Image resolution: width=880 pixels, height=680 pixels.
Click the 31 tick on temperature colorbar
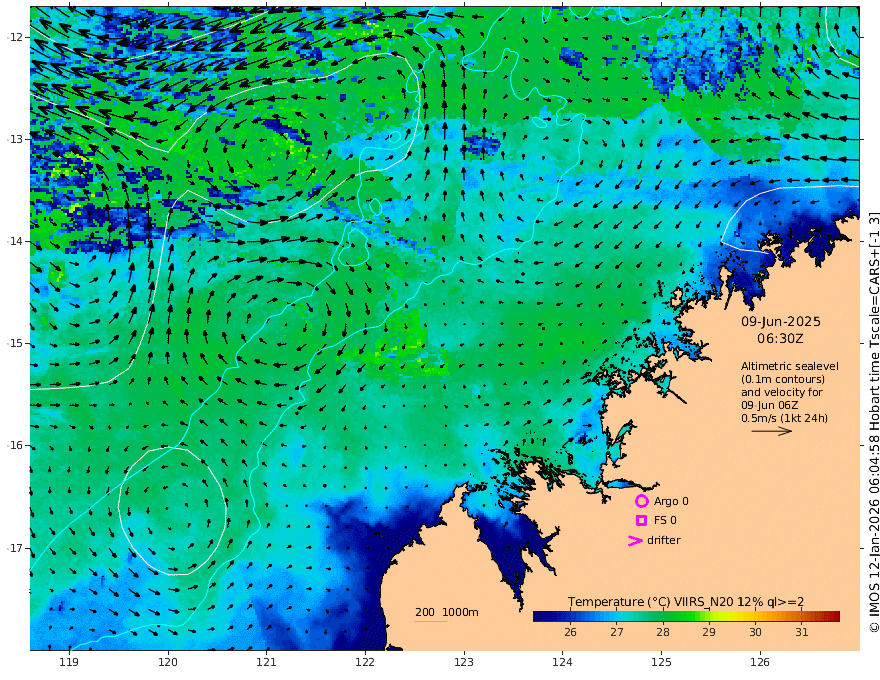[802, 632]
